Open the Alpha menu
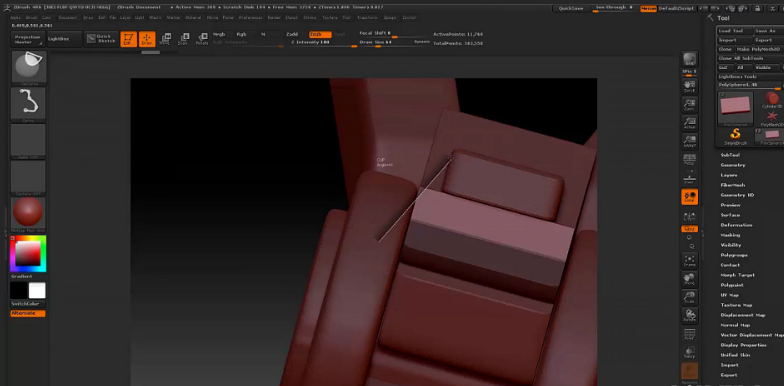The width and height of the screenshot is (784, 386). pos(15,18)
